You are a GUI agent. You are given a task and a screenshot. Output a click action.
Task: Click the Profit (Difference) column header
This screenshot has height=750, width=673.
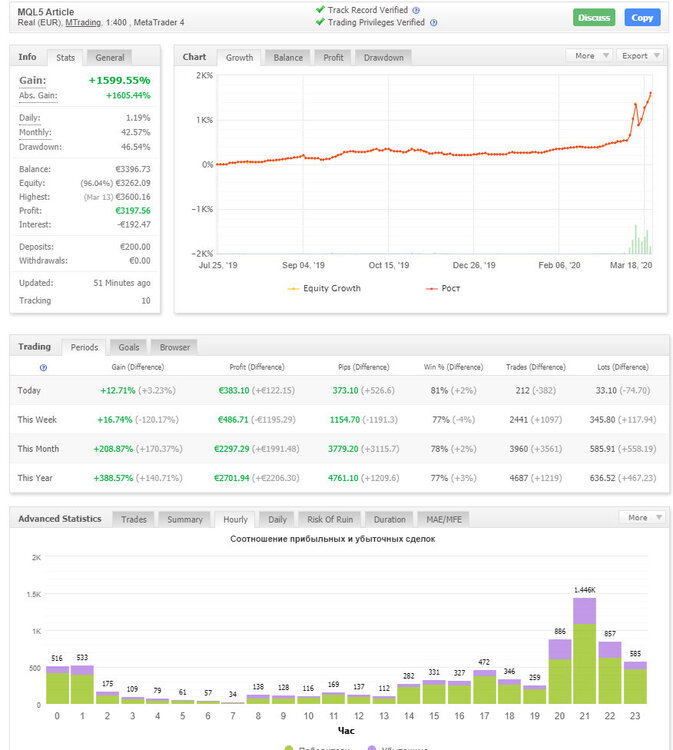pos(257,367)
